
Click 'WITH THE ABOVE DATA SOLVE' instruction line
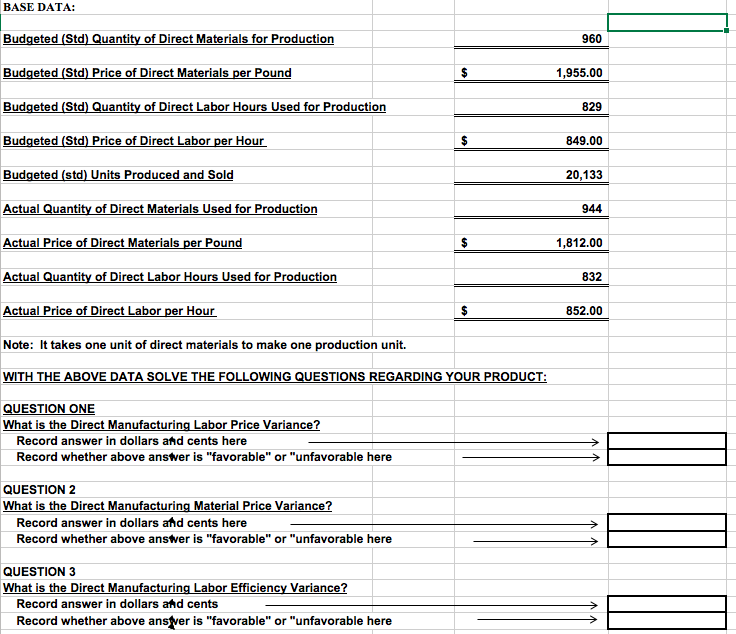point(275,377)
